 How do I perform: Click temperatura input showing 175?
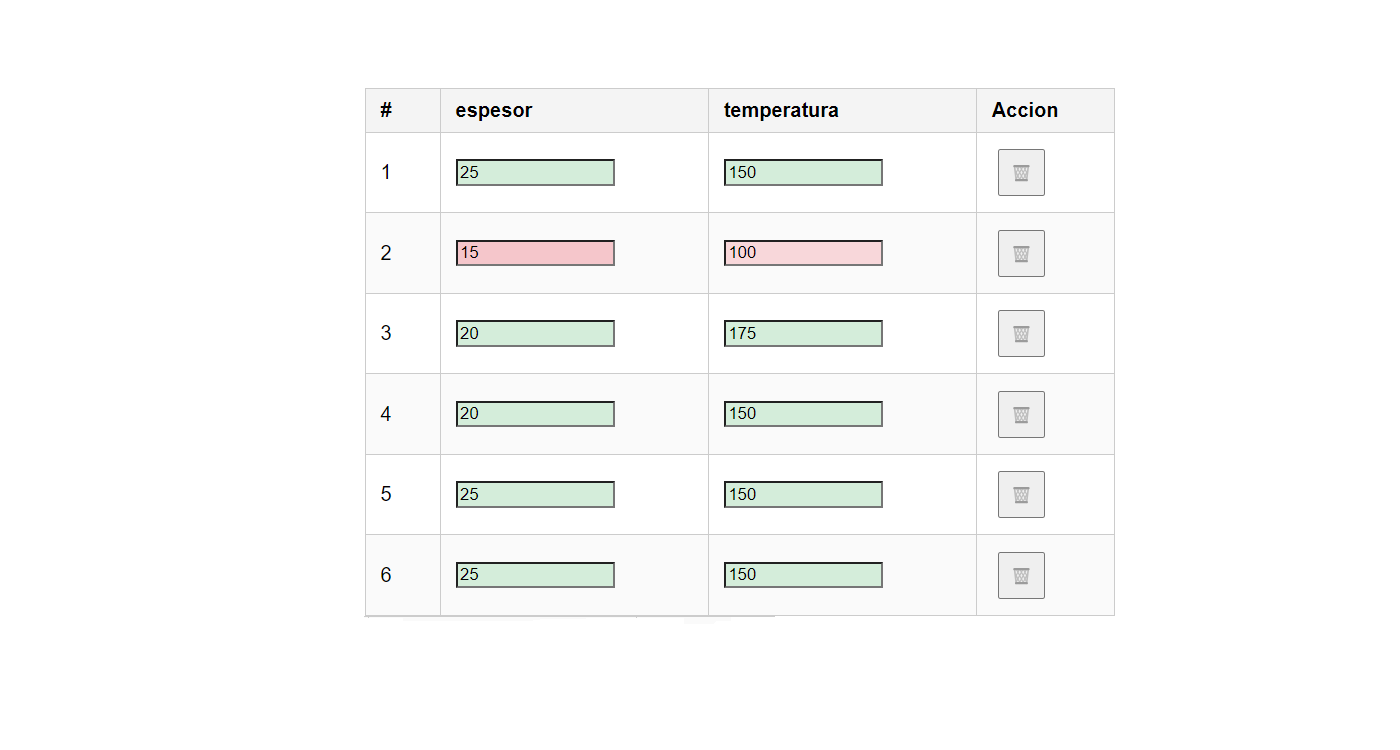803,334
